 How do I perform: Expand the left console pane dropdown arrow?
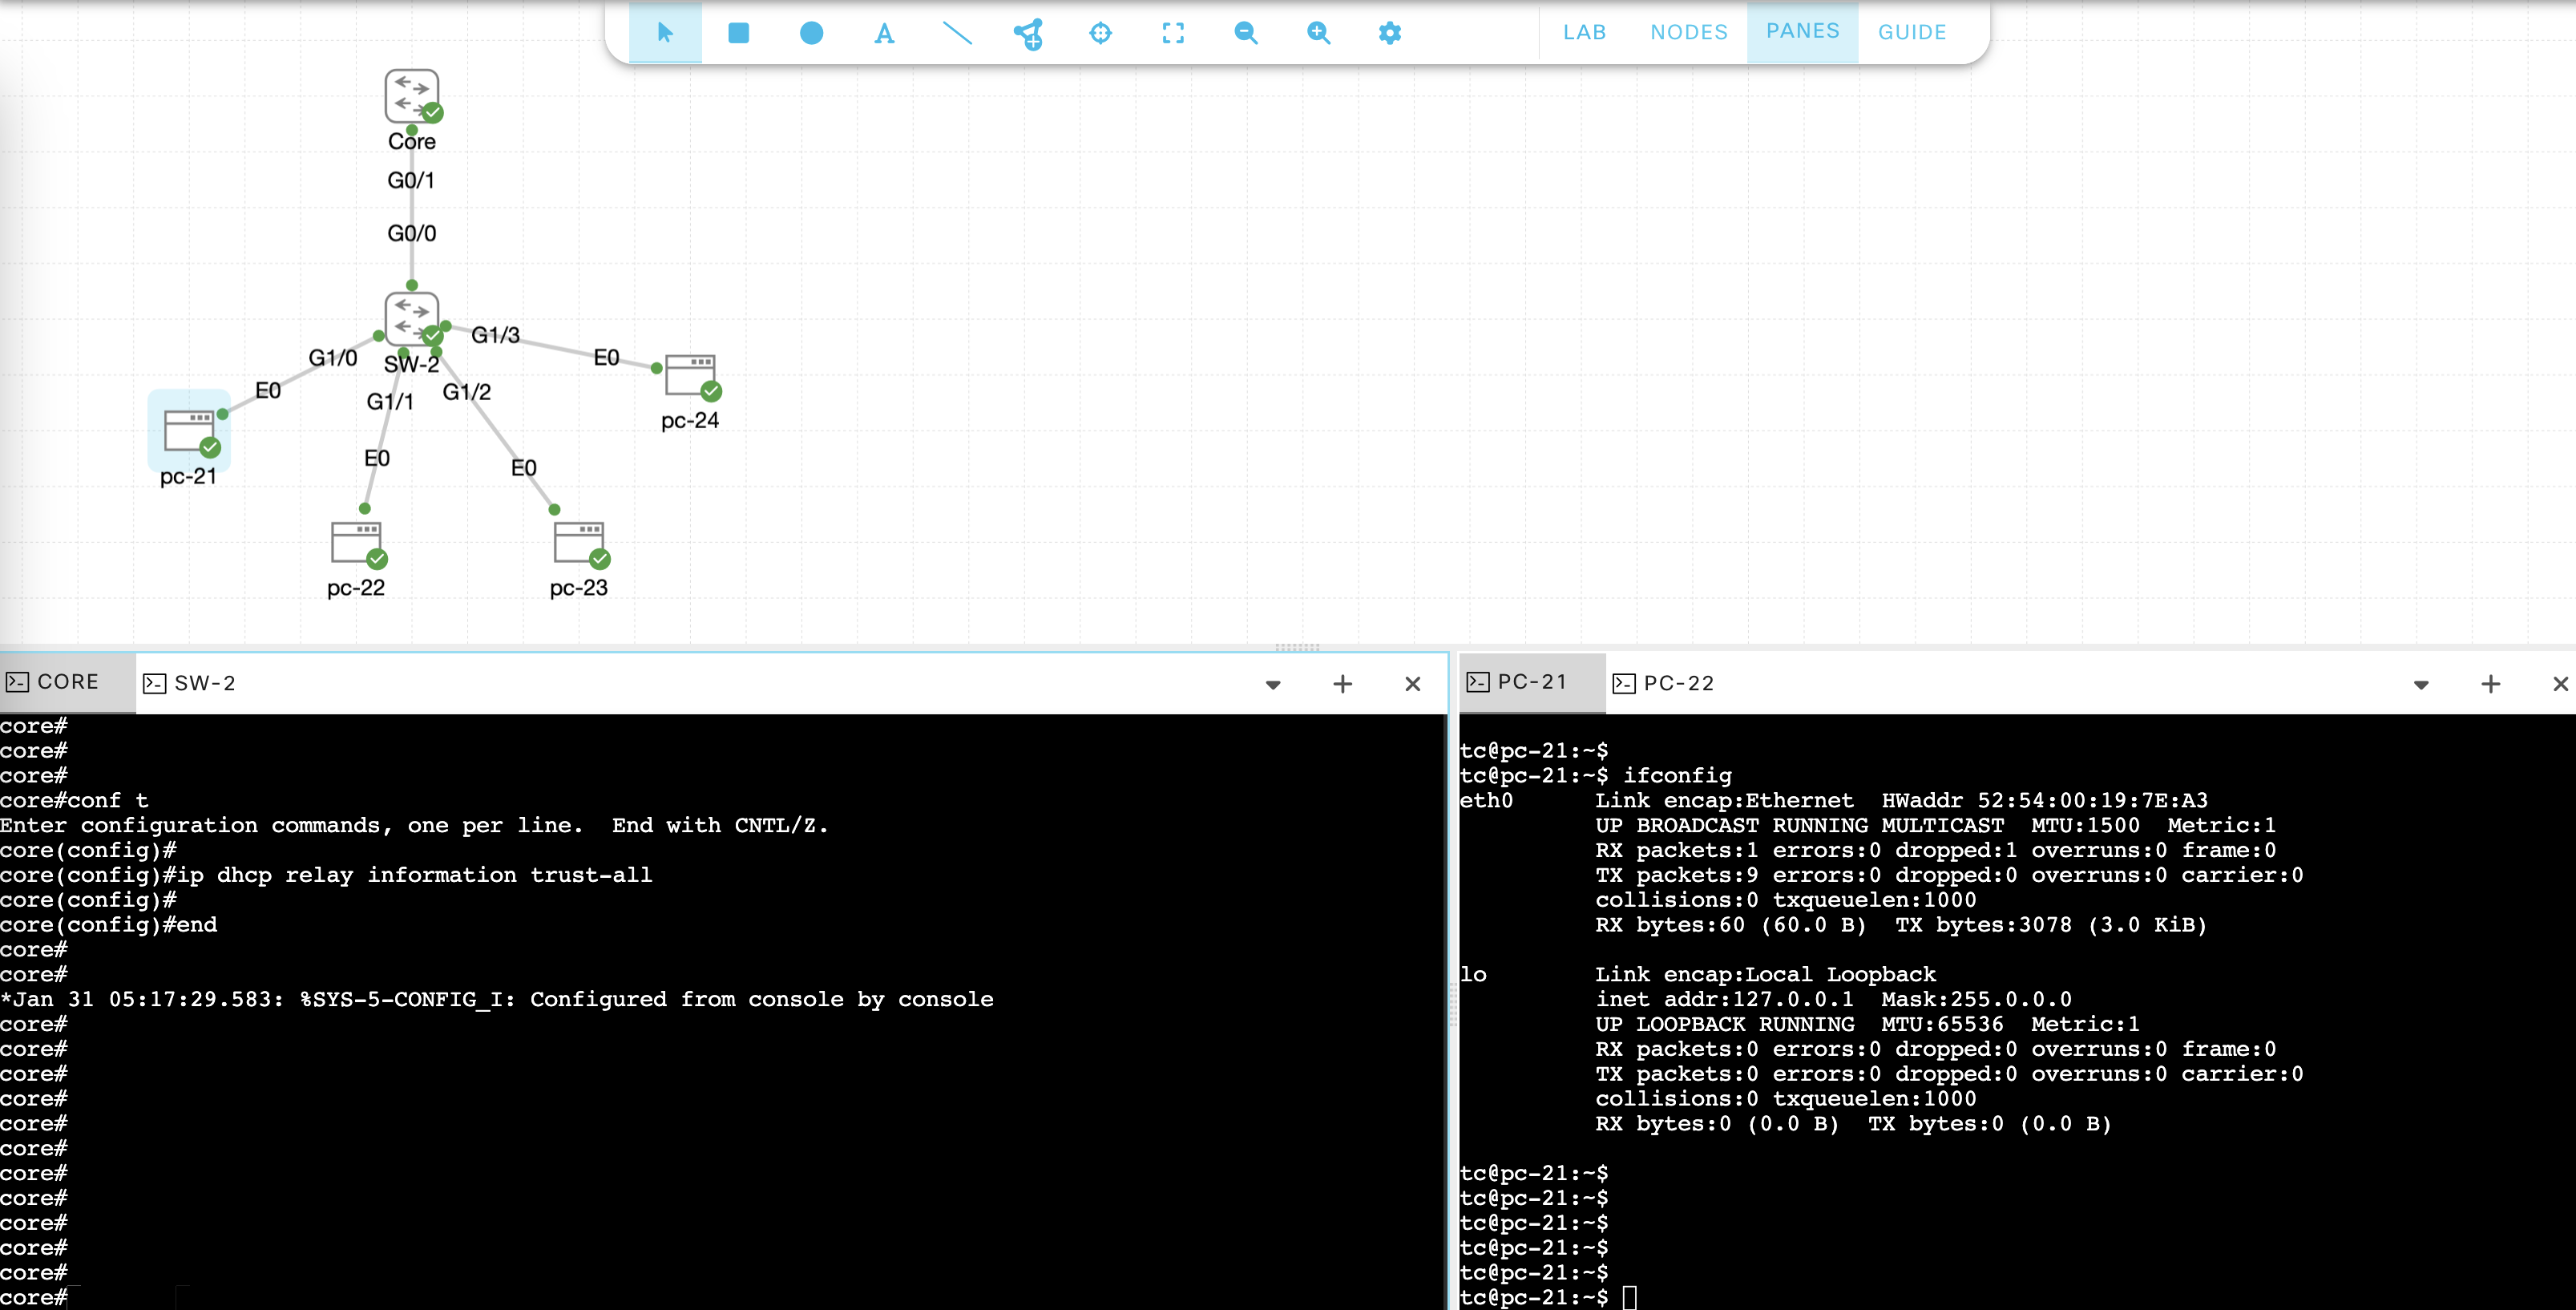click(1273, 684)
